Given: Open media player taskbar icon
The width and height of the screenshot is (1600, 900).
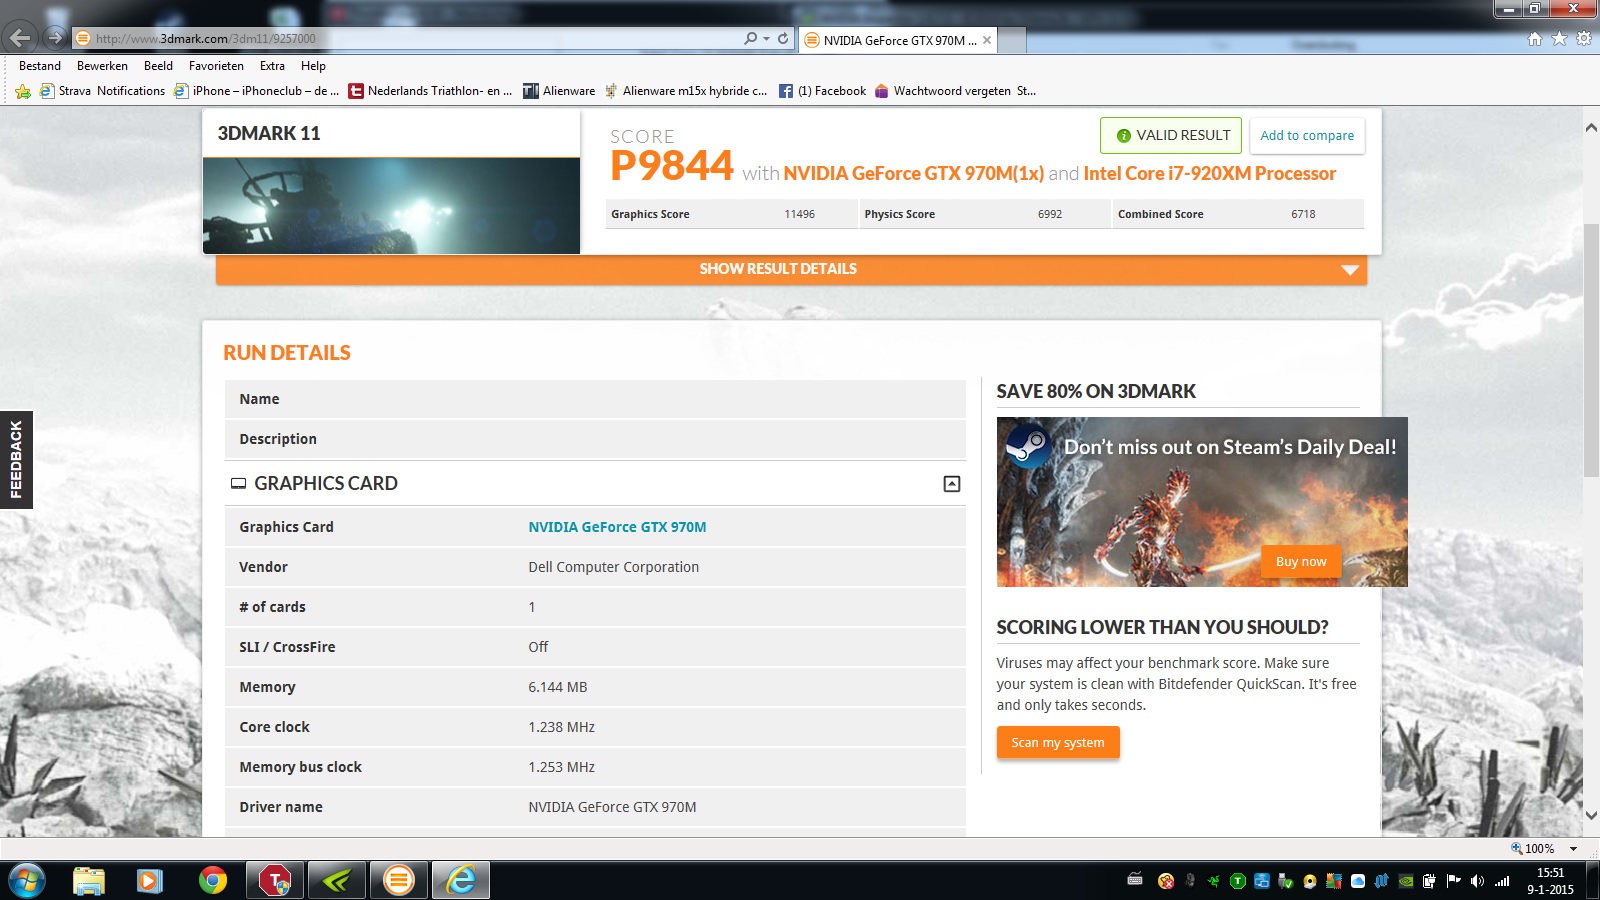Looking at the screenshot, I should pos(150,880).
